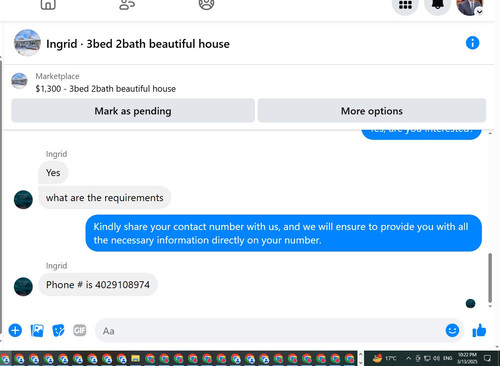Click the 'Kindly share your contact number' message

tap(284, 233)
